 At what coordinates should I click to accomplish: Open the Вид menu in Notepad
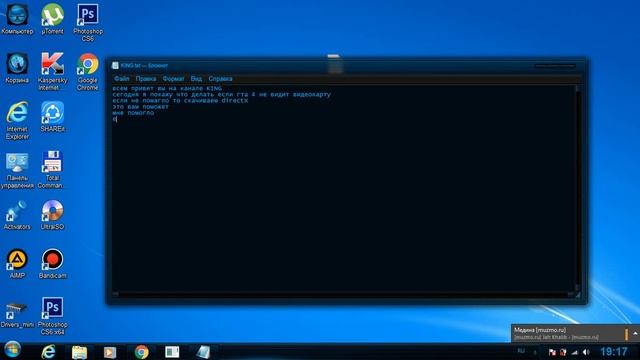[196, 78]
